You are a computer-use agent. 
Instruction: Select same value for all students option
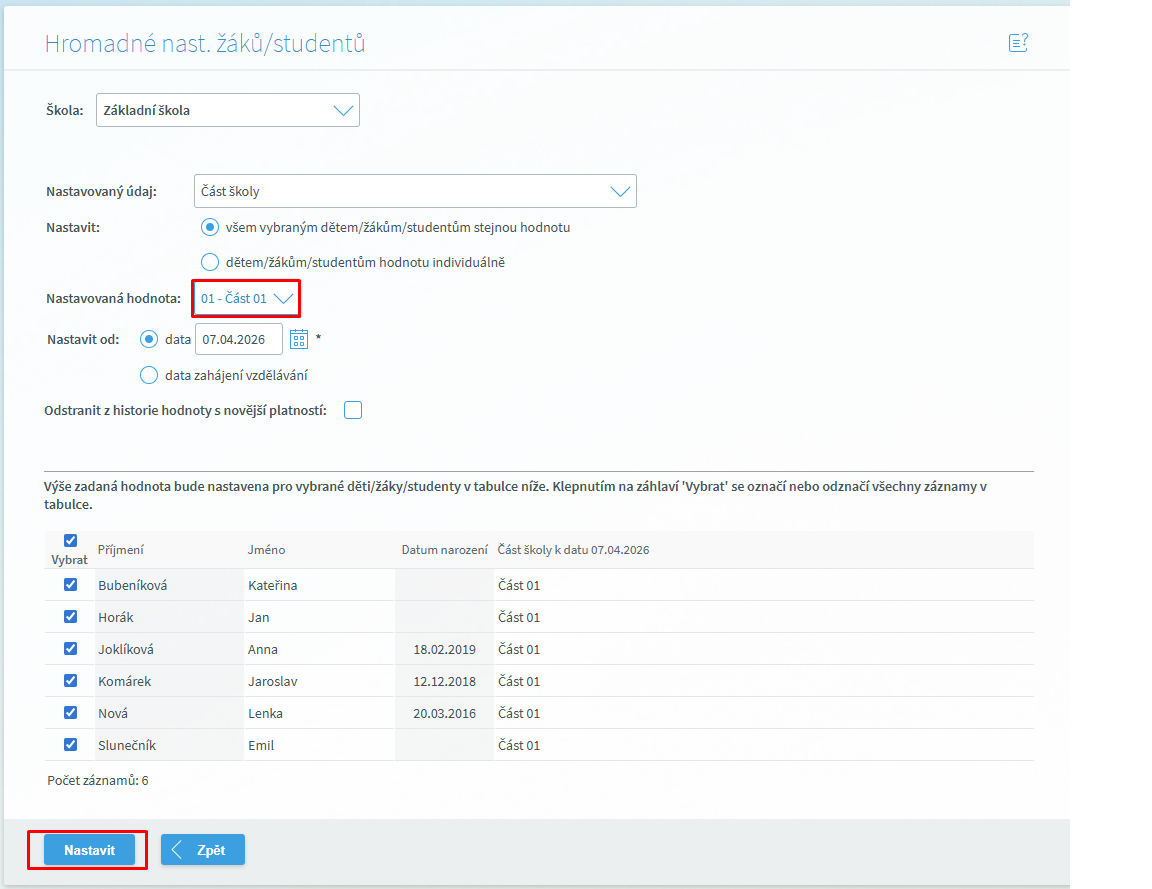pyautogui.click(x=210, y=227)
